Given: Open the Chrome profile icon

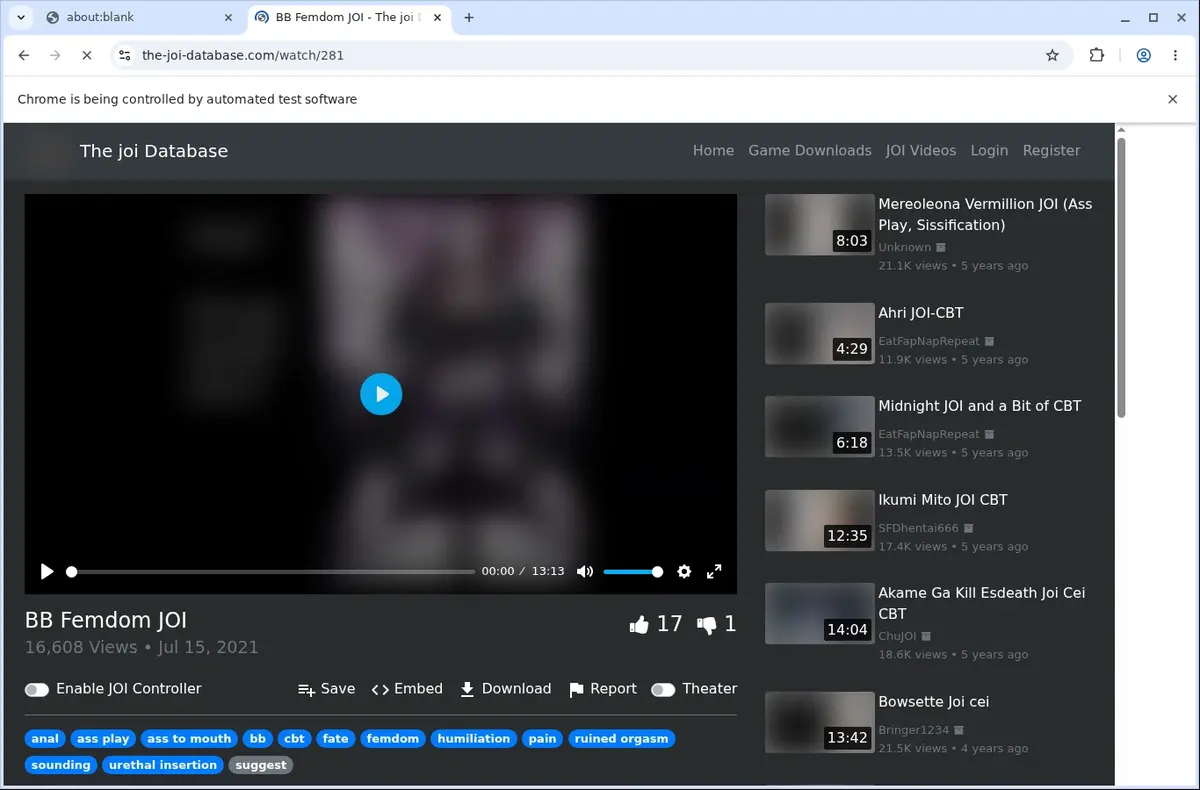Looking at the screenshot, I should tap(1143, 55).
